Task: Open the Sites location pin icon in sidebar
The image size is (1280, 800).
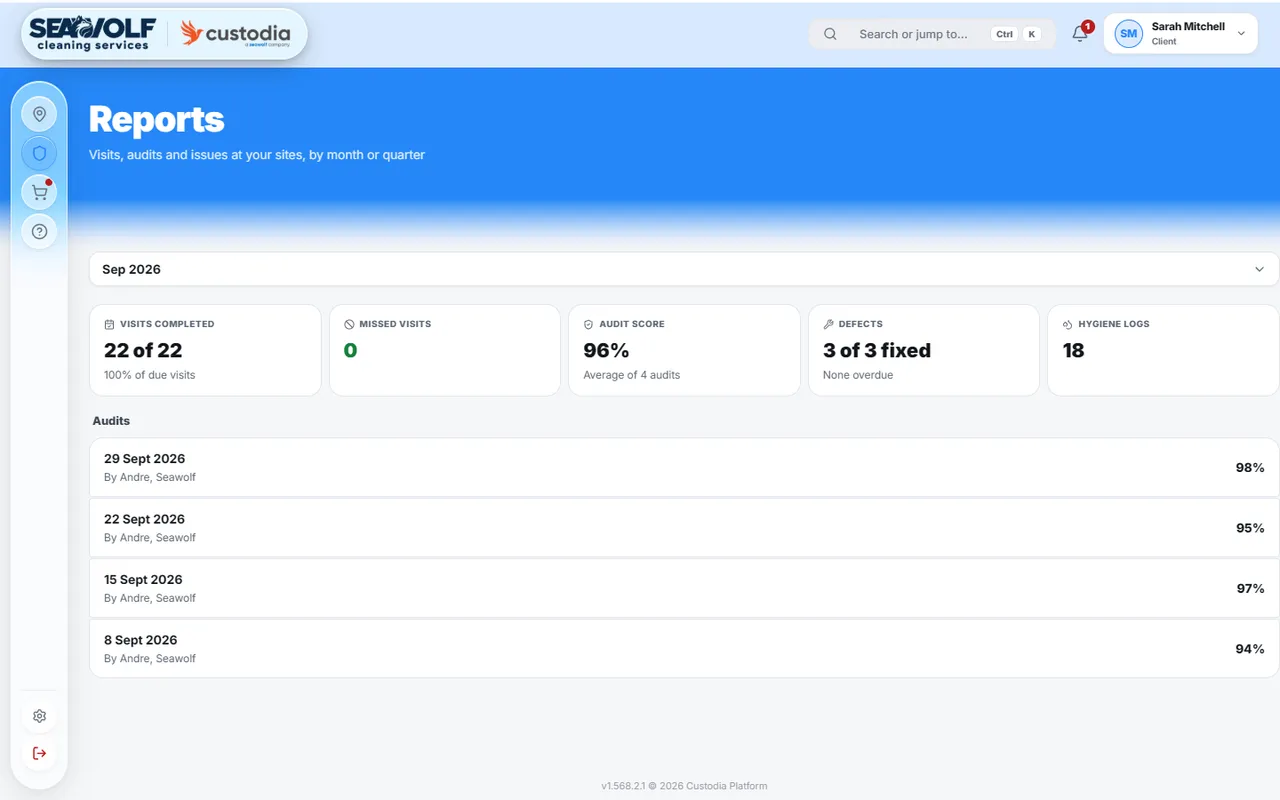Action: (39, 114)
